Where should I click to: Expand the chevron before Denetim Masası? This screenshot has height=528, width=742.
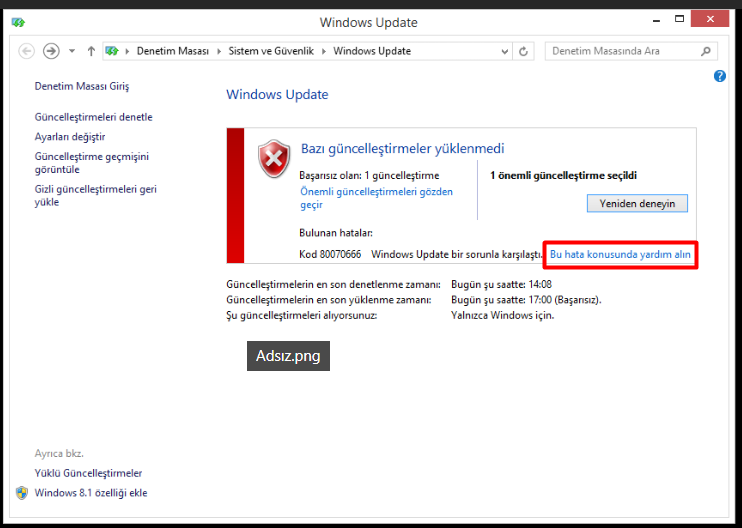click(x=127, y=51)
